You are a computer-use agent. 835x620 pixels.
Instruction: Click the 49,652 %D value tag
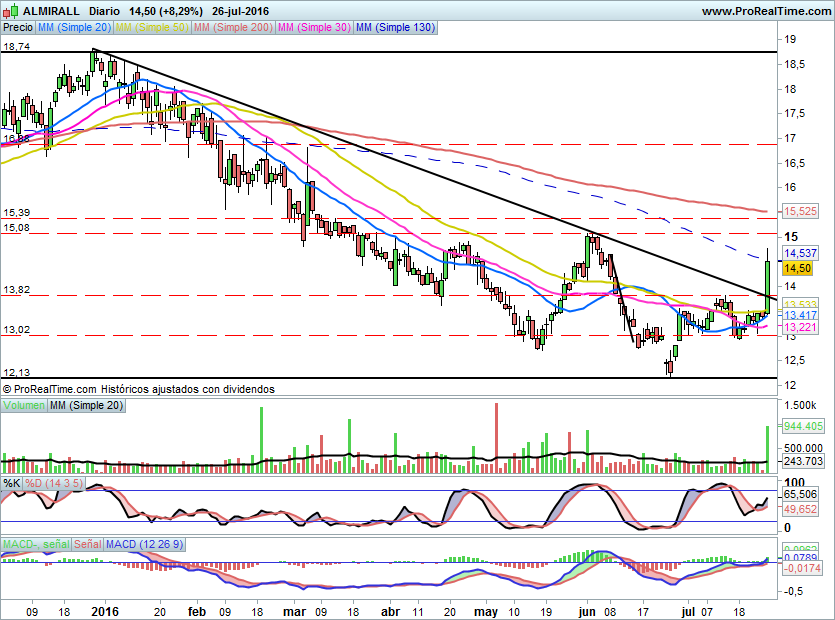(800, 509)
